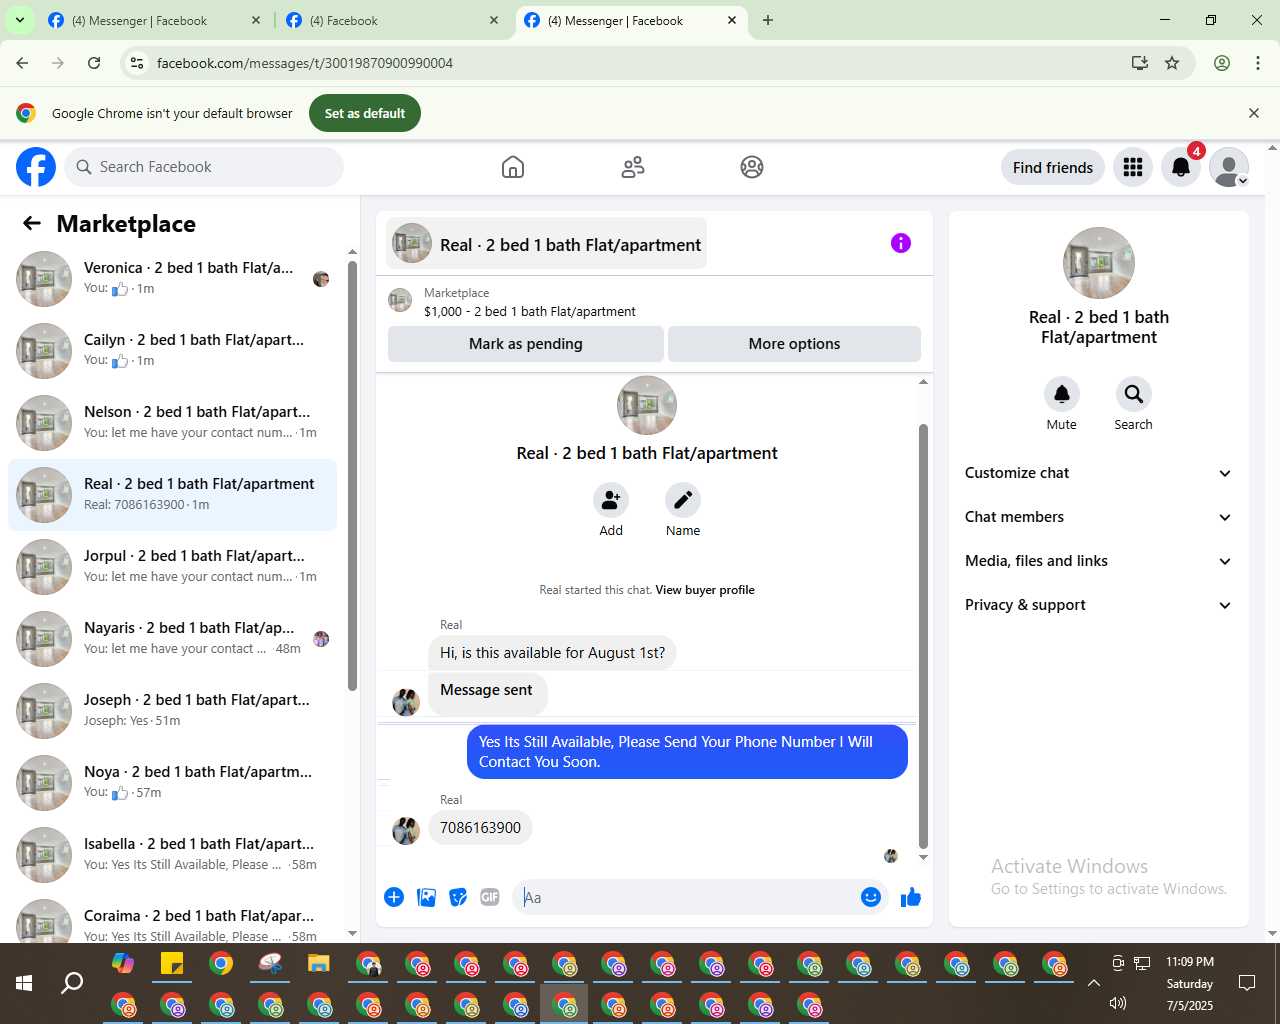Edit the chat Name pencil icon
The height and width of the screenshot is (1024, 1280).
pyautogui.click(x=683, y=500)
